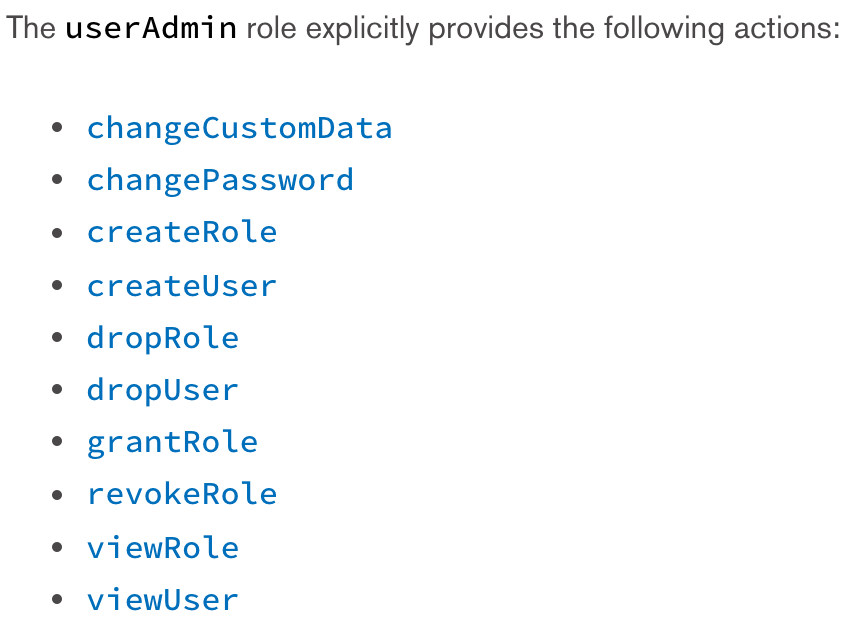Click the userAdmin code term
The width and height of the screenshot is (864, 632).
coord(151,28)
